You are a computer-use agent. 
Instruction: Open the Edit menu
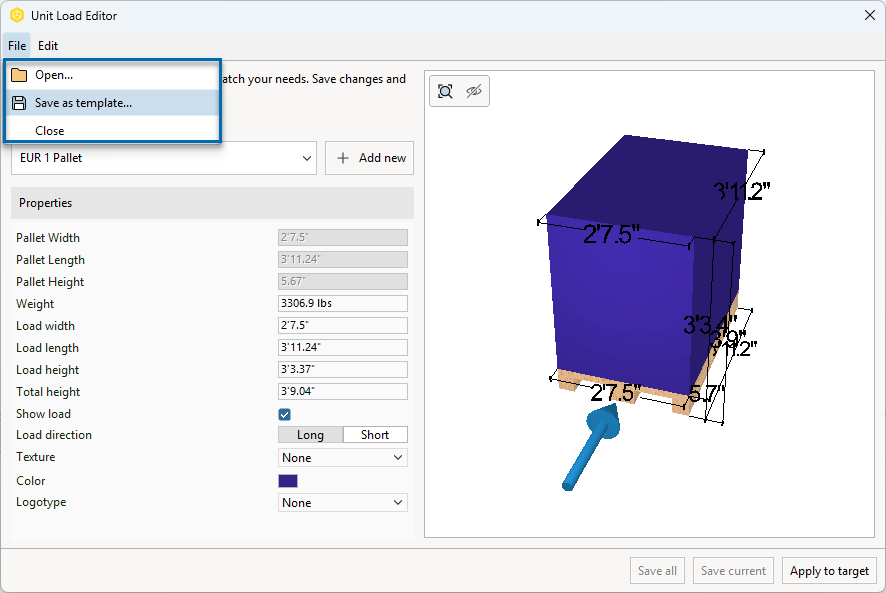pos(48,46)
